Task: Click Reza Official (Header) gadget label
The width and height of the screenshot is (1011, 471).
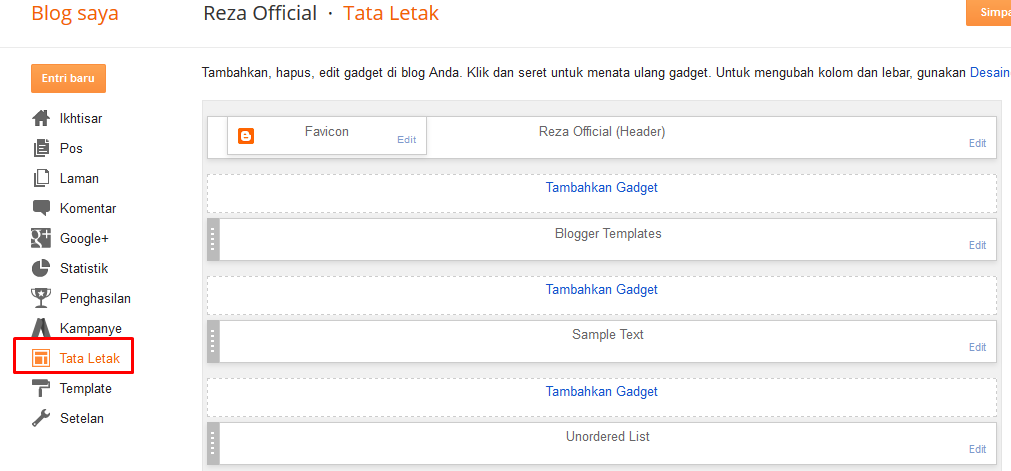Action: pyautogui.click(x=602, y=132)
